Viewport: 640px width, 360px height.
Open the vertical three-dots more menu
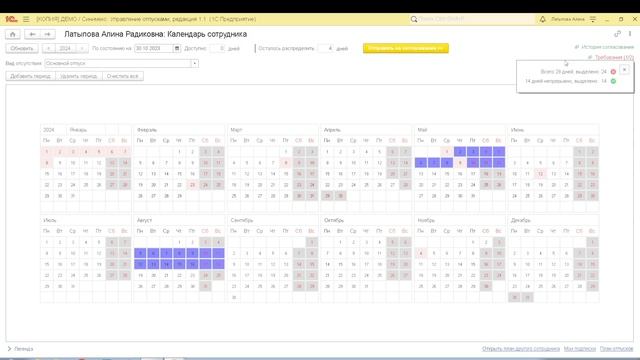pyautogui.click(x=630, y=34)
